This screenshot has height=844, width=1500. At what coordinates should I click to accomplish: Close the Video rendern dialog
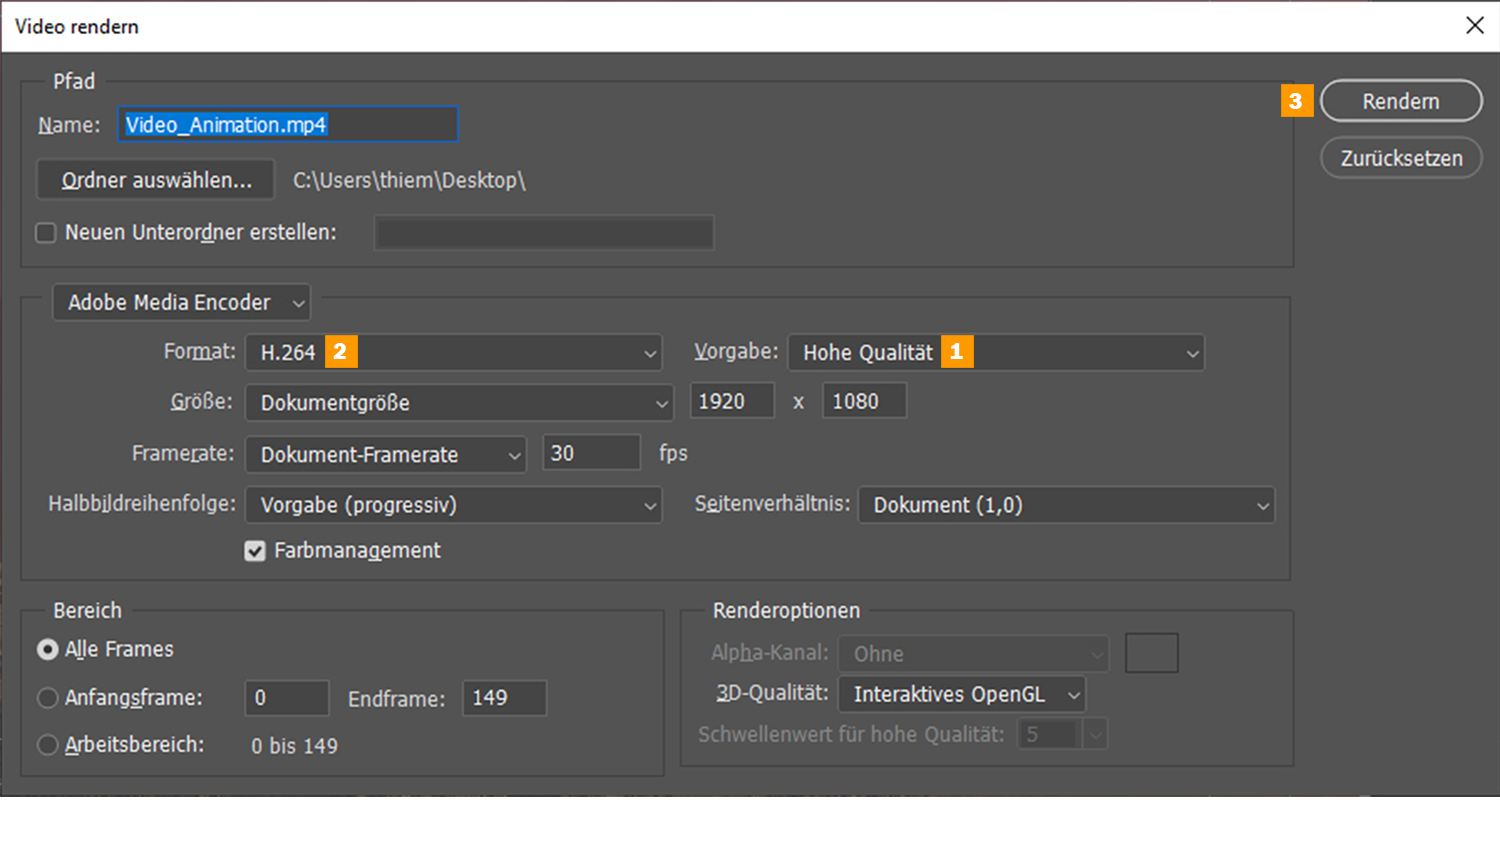coord(1474,26)
